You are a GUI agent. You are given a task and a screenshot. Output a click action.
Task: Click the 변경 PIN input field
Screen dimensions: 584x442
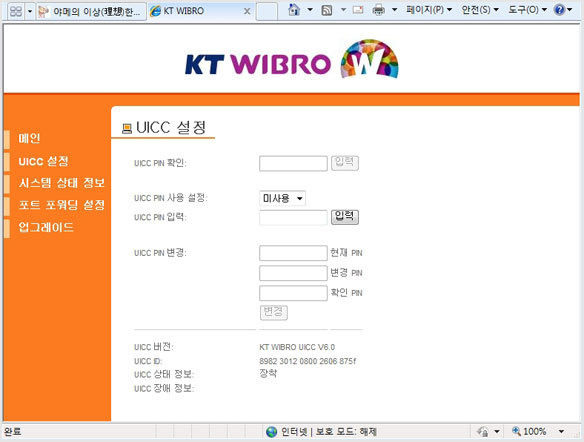click(293, 273)
